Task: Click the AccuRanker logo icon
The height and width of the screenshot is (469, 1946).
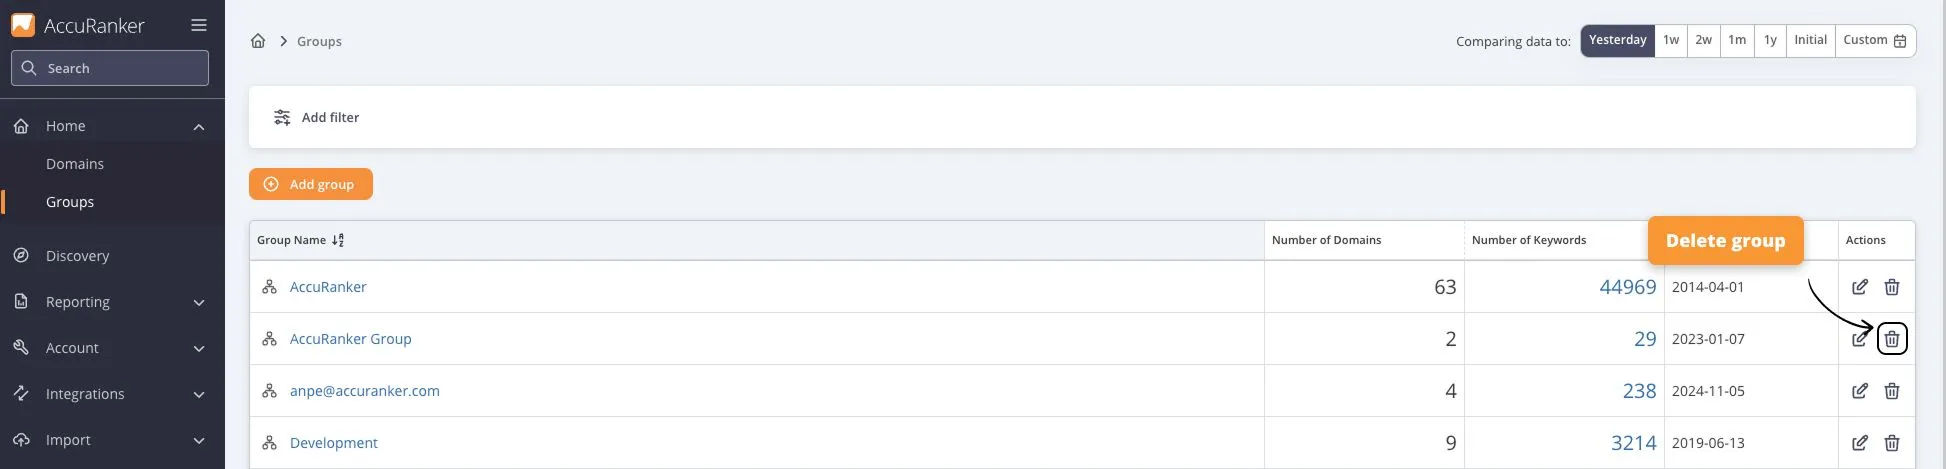Action: [x=23, y=25]
